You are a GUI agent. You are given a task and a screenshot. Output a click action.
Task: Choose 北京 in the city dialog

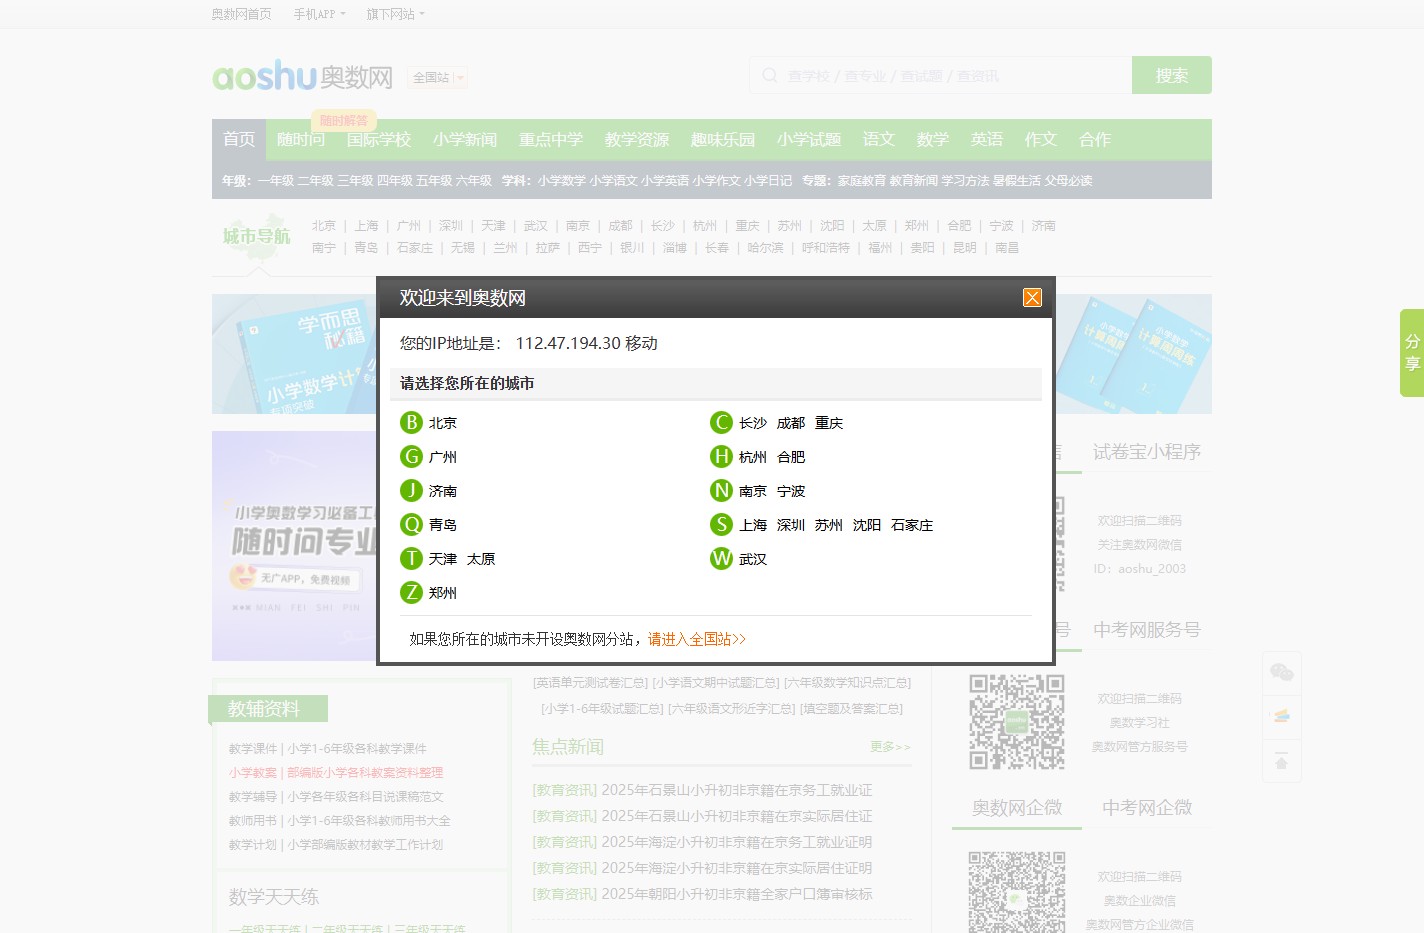click(x=443, y=423)
